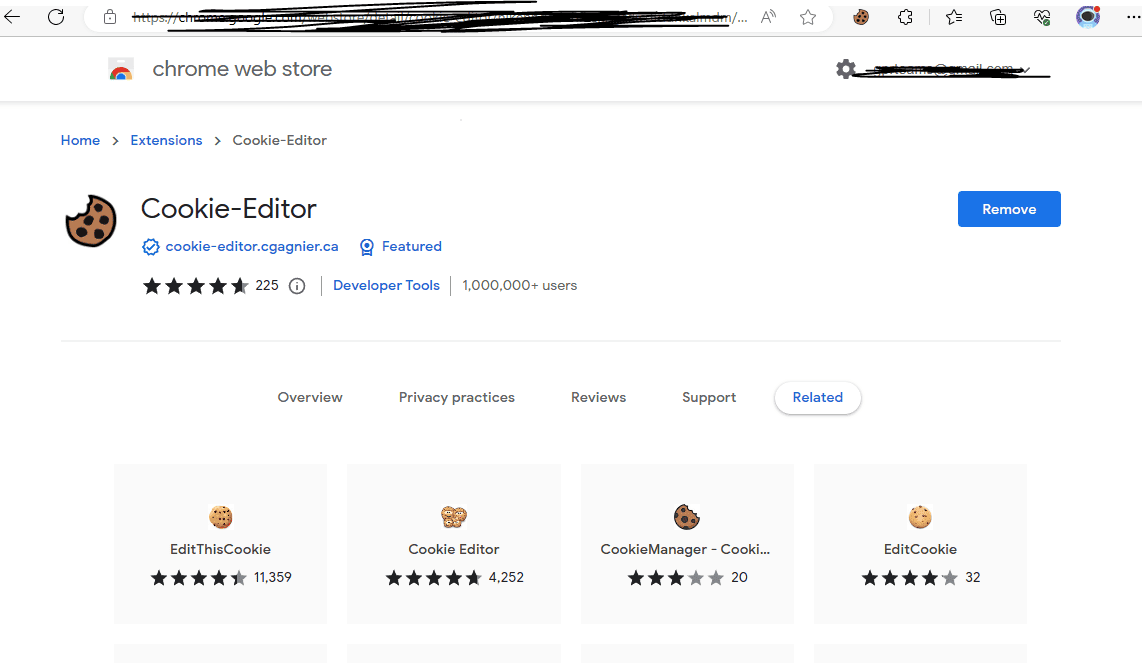Click the Cookie Editor gingerbread-style icon
The width and height of the screenshot is (1142, 663).
pyautogui.click(x=453, y=517)
